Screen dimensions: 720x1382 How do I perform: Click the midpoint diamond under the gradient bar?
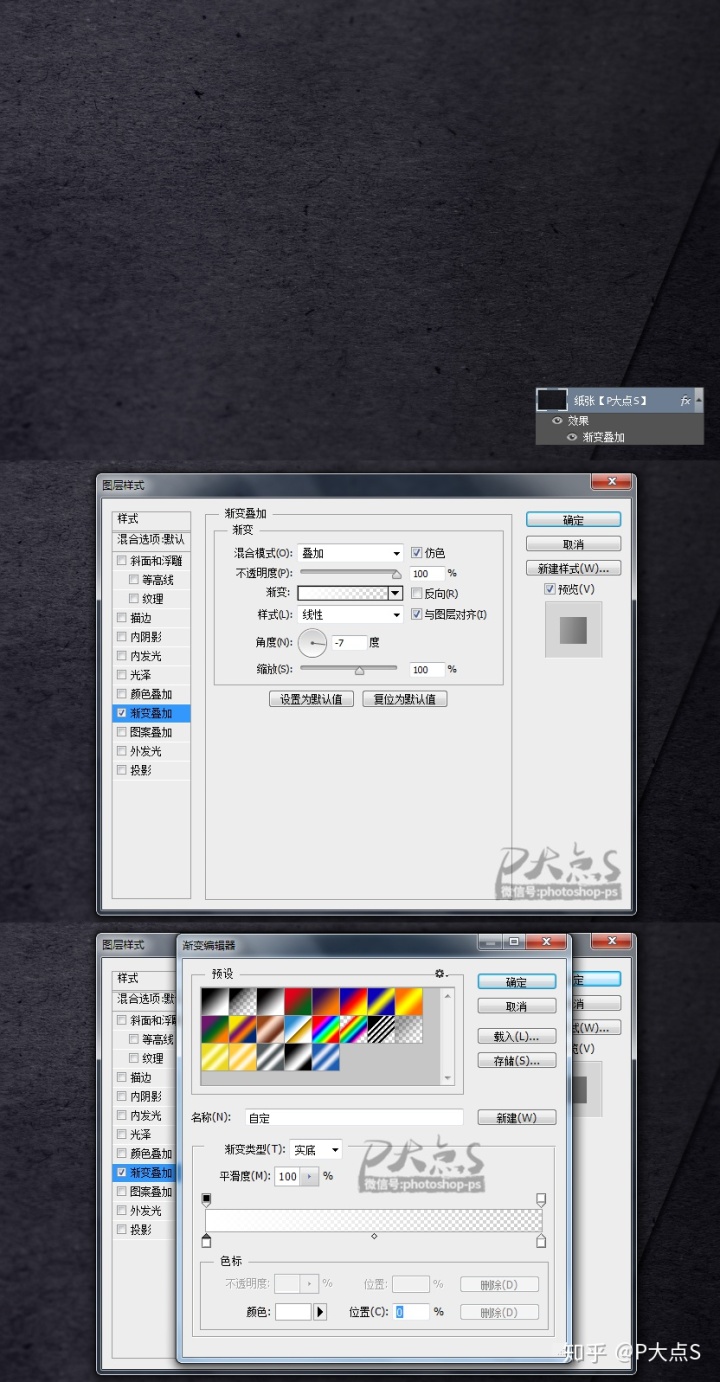(x=374, y=1237)
